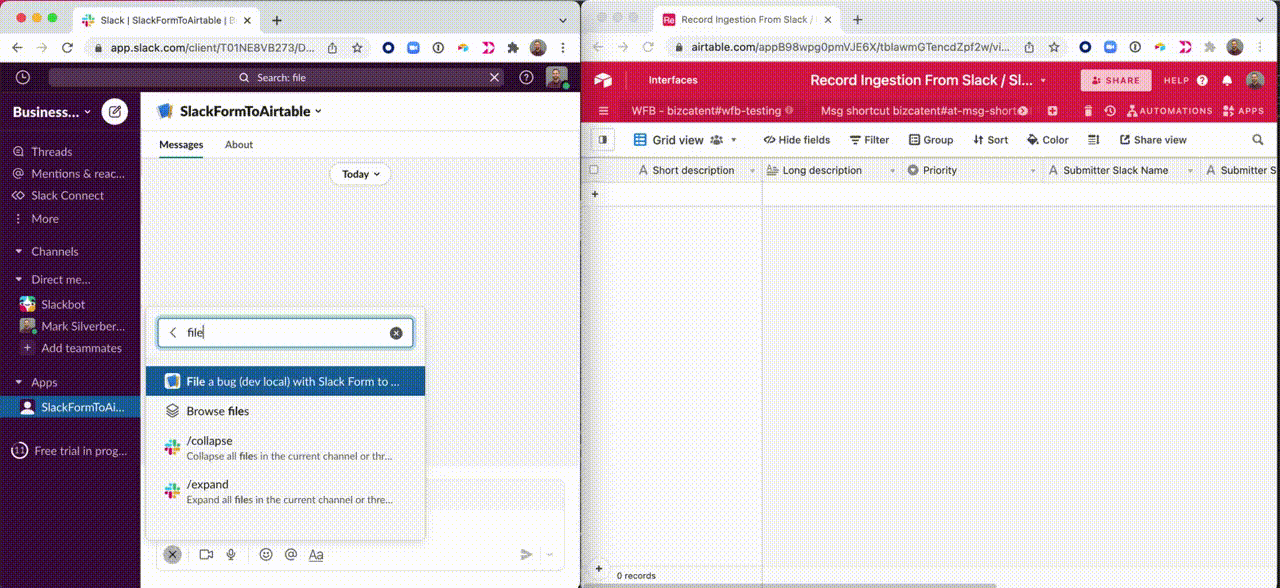Clear the 'file' shortcut search text

pos(396,333)
